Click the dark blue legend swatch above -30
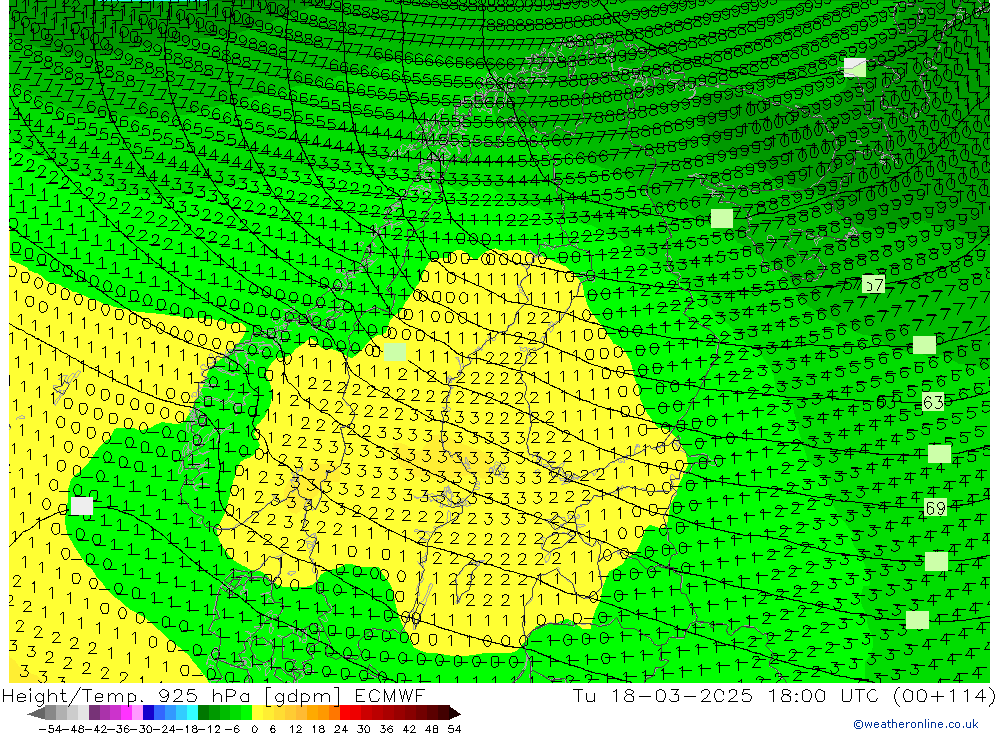The height and width of the screenshot is (733, 1000). tap(148, 713)
